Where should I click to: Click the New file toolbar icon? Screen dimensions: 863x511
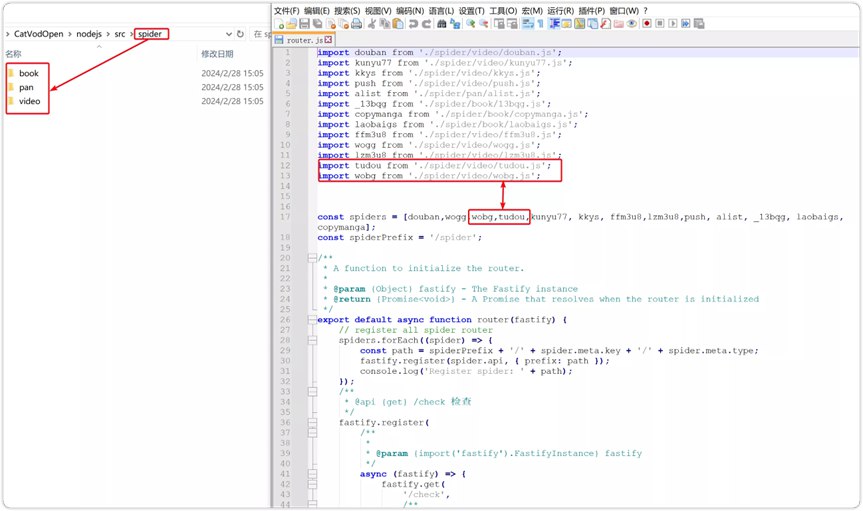click(279, 24)
